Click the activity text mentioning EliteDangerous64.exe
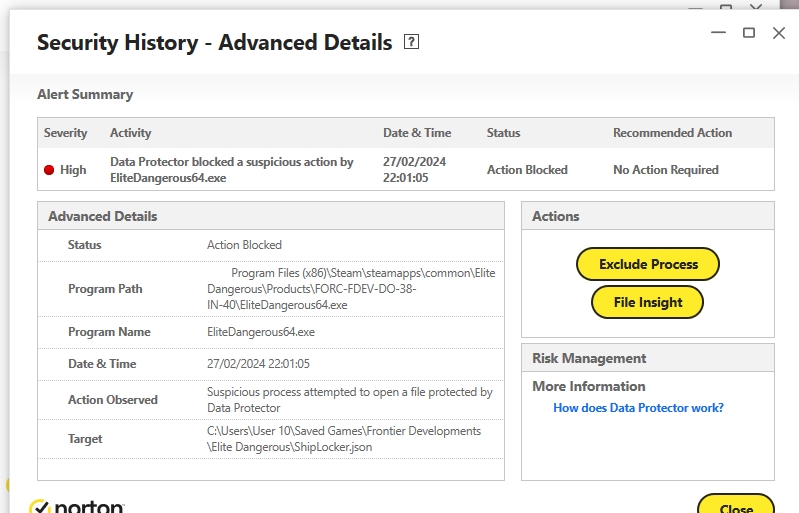Image resolution: width=799 pixels, height=513 pixels. coord(231,170)
